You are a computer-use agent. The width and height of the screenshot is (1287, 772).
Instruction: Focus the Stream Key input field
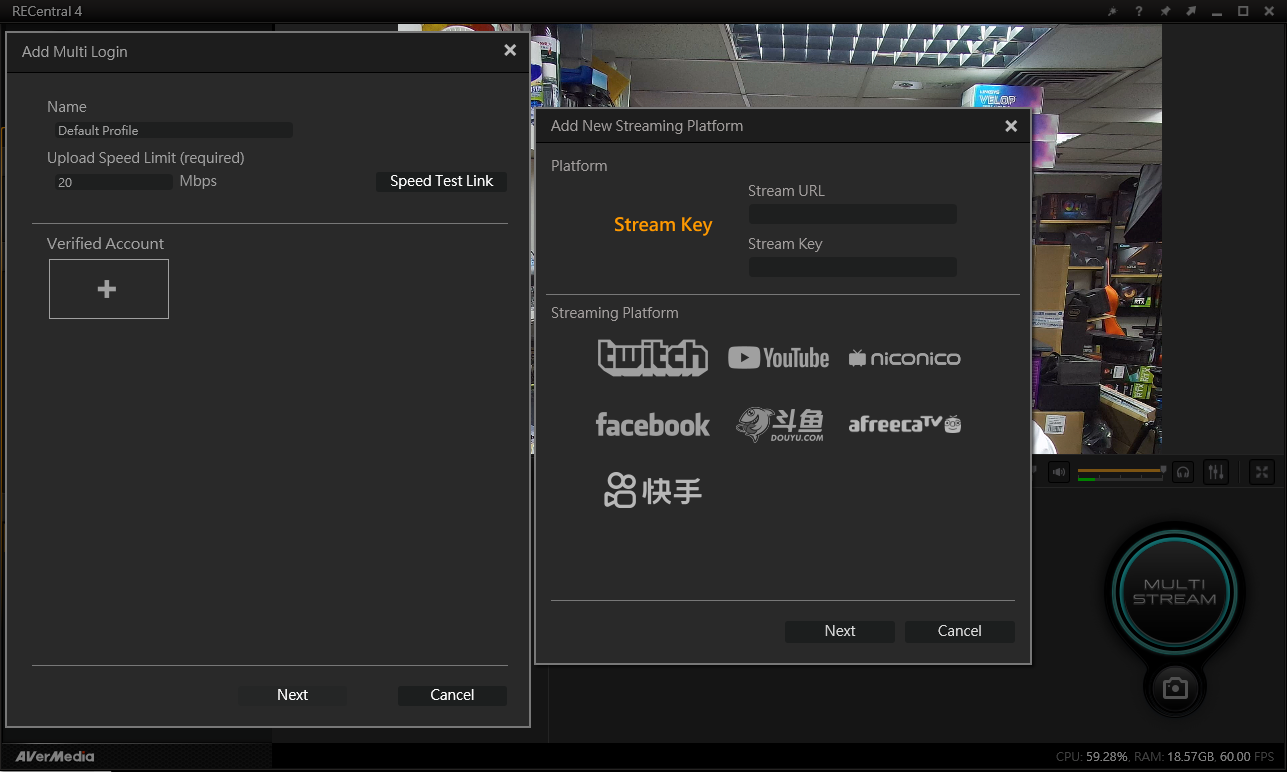(x=852, y=267)
